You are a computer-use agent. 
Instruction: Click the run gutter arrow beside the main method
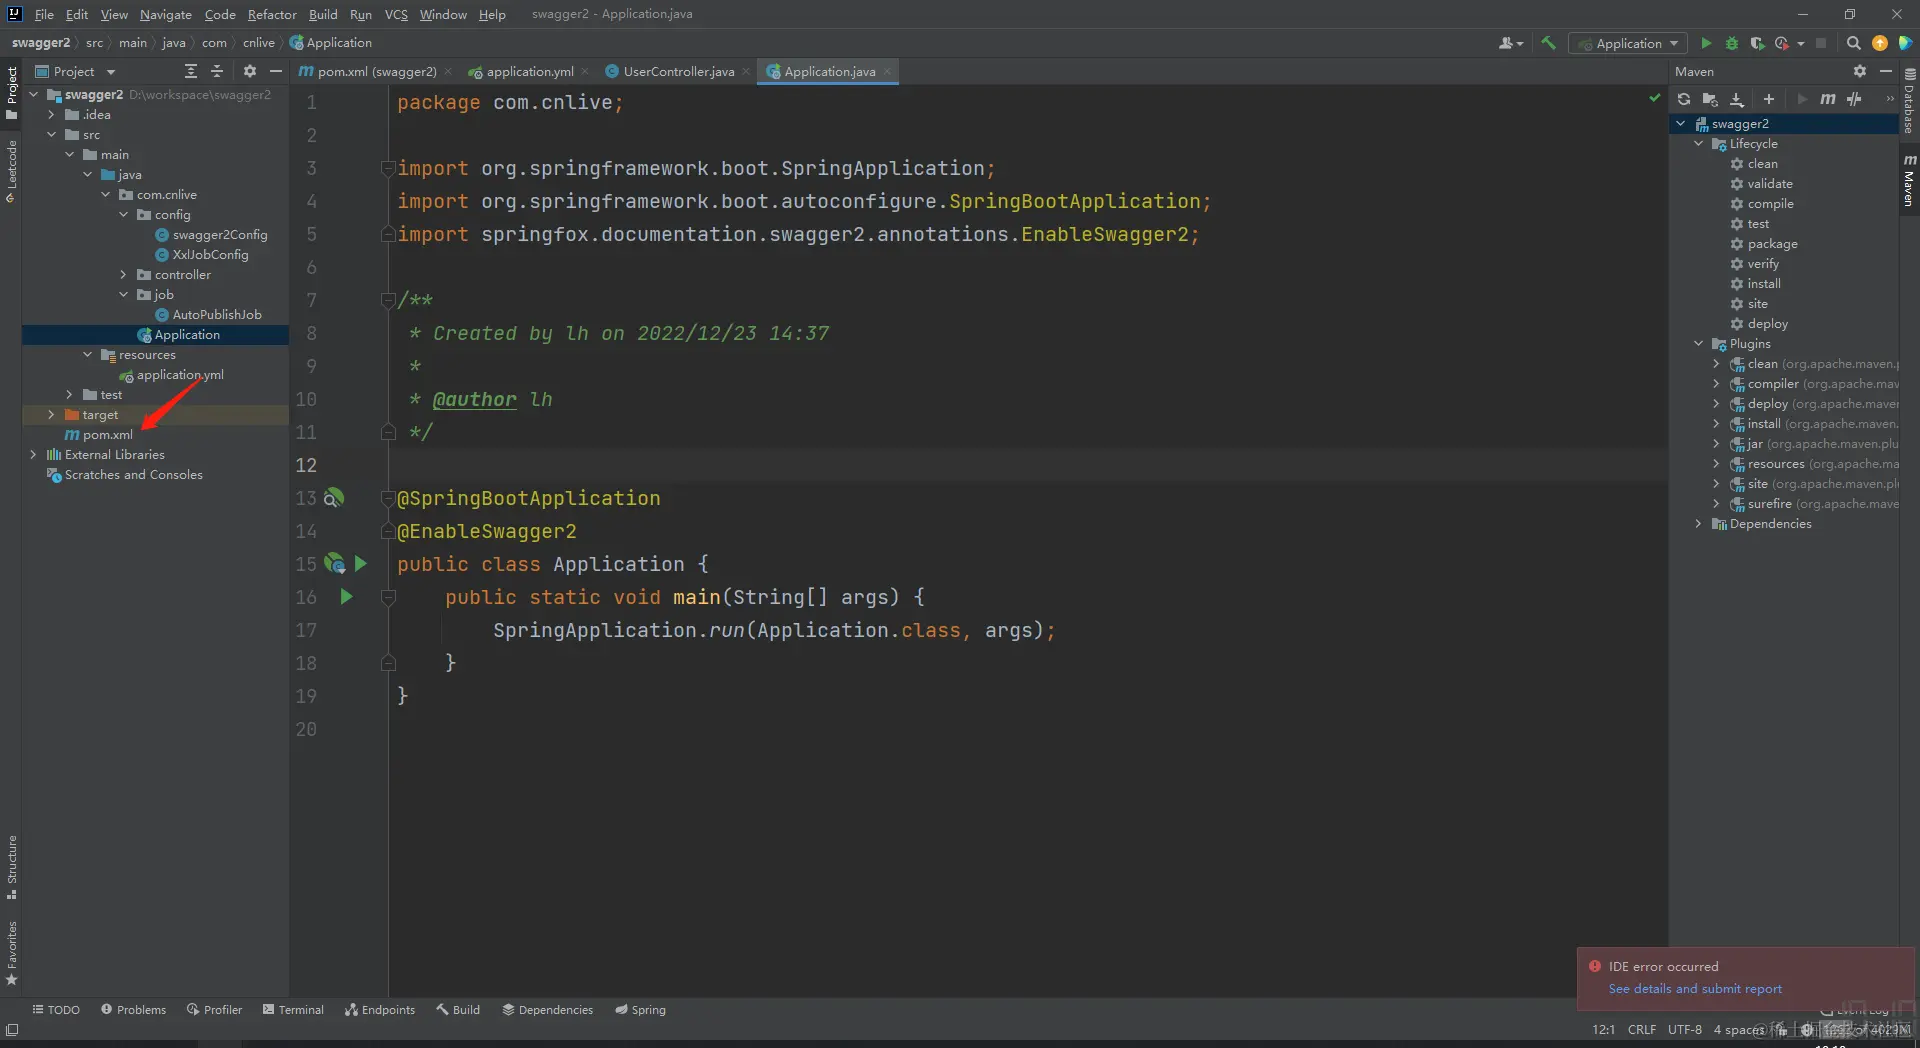pyautogui.click(x=346, y=597)
